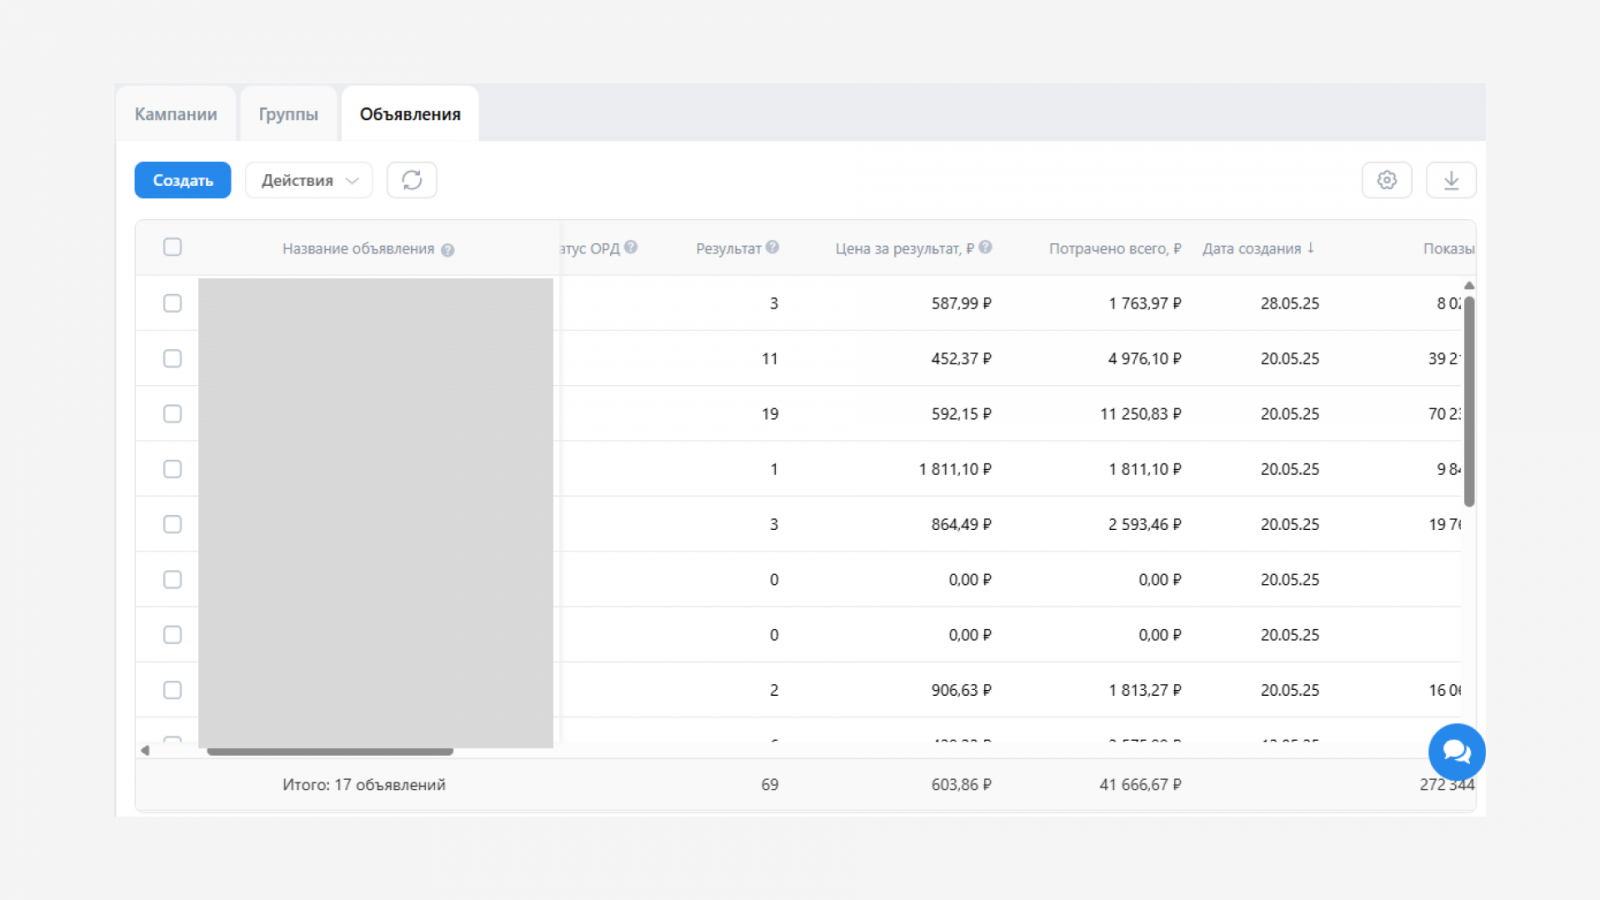Viewport: 1600px width, 900px height.
Task: Switch to the Кампании tab
Action: point(176,114)
